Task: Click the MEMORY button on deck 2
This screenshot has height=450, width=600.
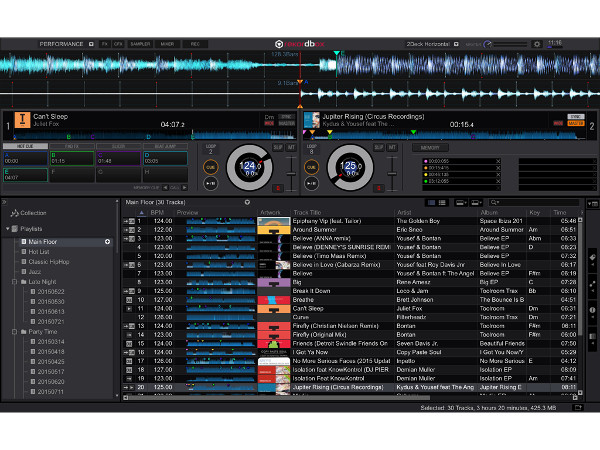Action: point(430,148)
